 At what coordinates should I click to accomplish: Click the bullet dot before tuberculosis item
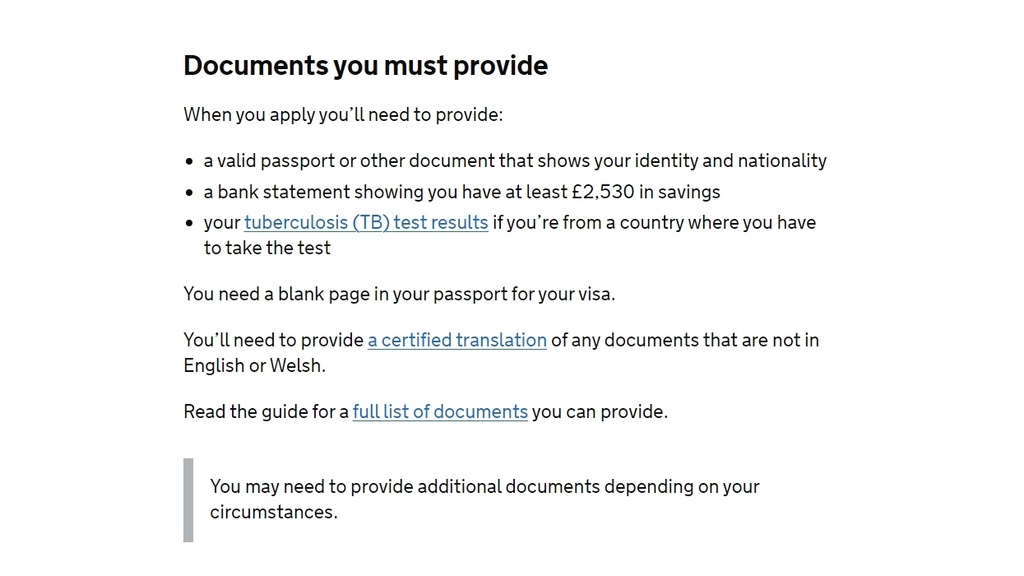coord(189,224)
